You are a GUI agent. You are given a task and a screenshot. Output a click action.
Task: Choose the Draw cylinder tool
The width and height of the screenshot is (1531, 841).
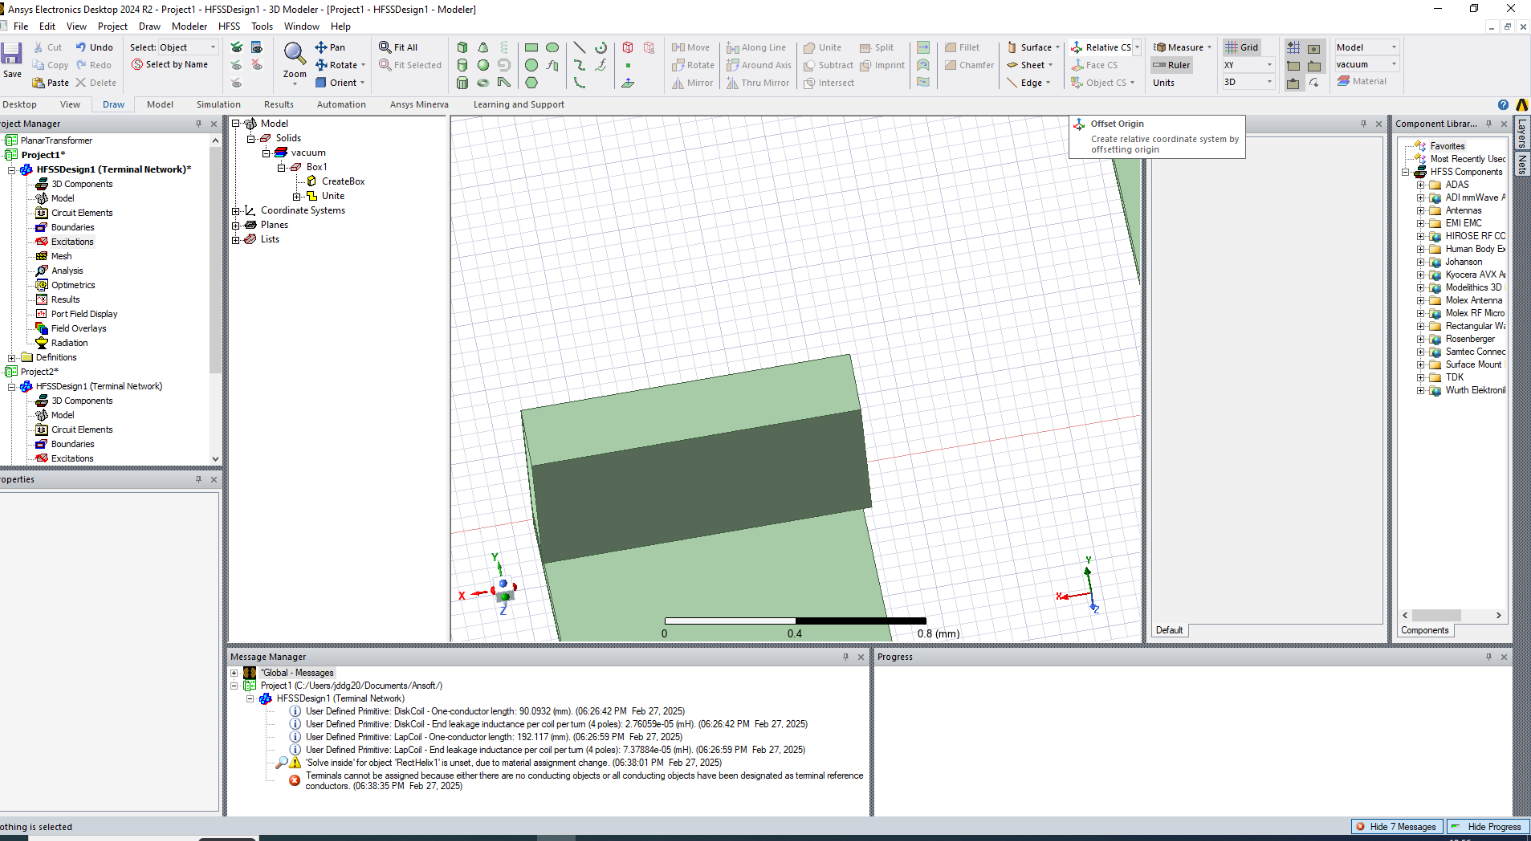tap(462, 65)
